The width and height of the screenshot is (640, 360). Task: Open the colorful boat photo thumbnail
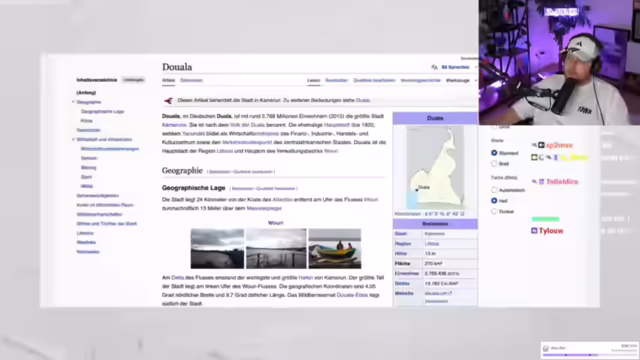[335, 249]
